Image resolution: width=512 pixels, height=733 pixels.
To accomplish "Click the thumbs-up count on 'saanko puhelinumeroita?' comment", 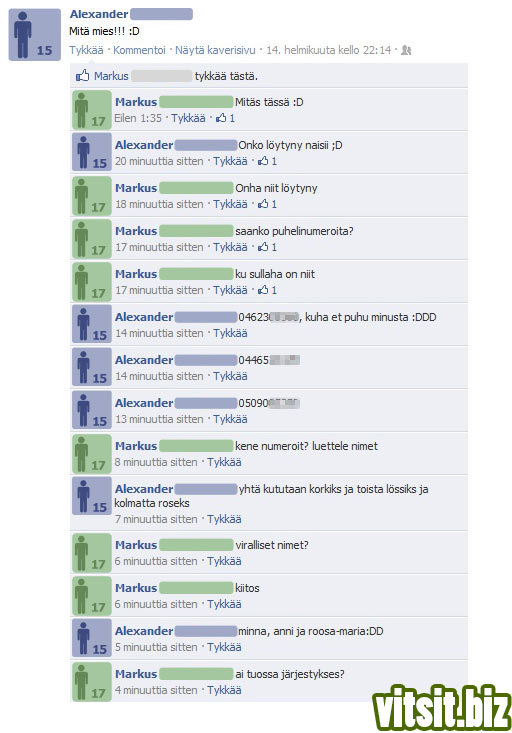I will pos(267,247).
